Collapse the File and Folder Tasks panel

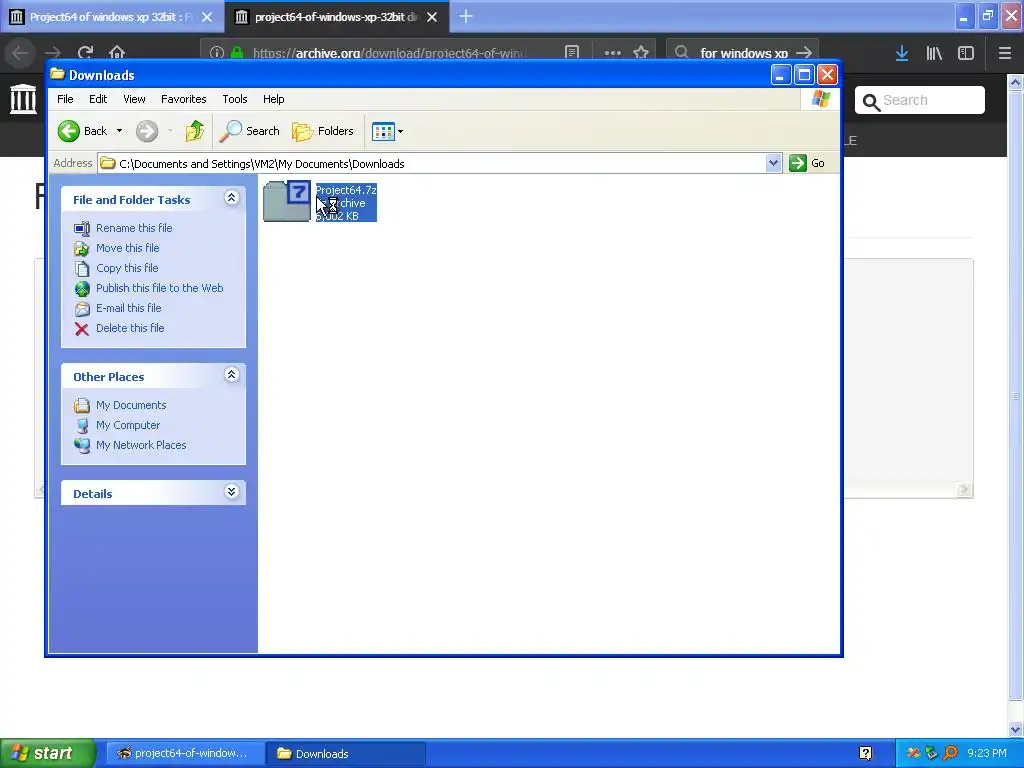click(x=232, y=198)
